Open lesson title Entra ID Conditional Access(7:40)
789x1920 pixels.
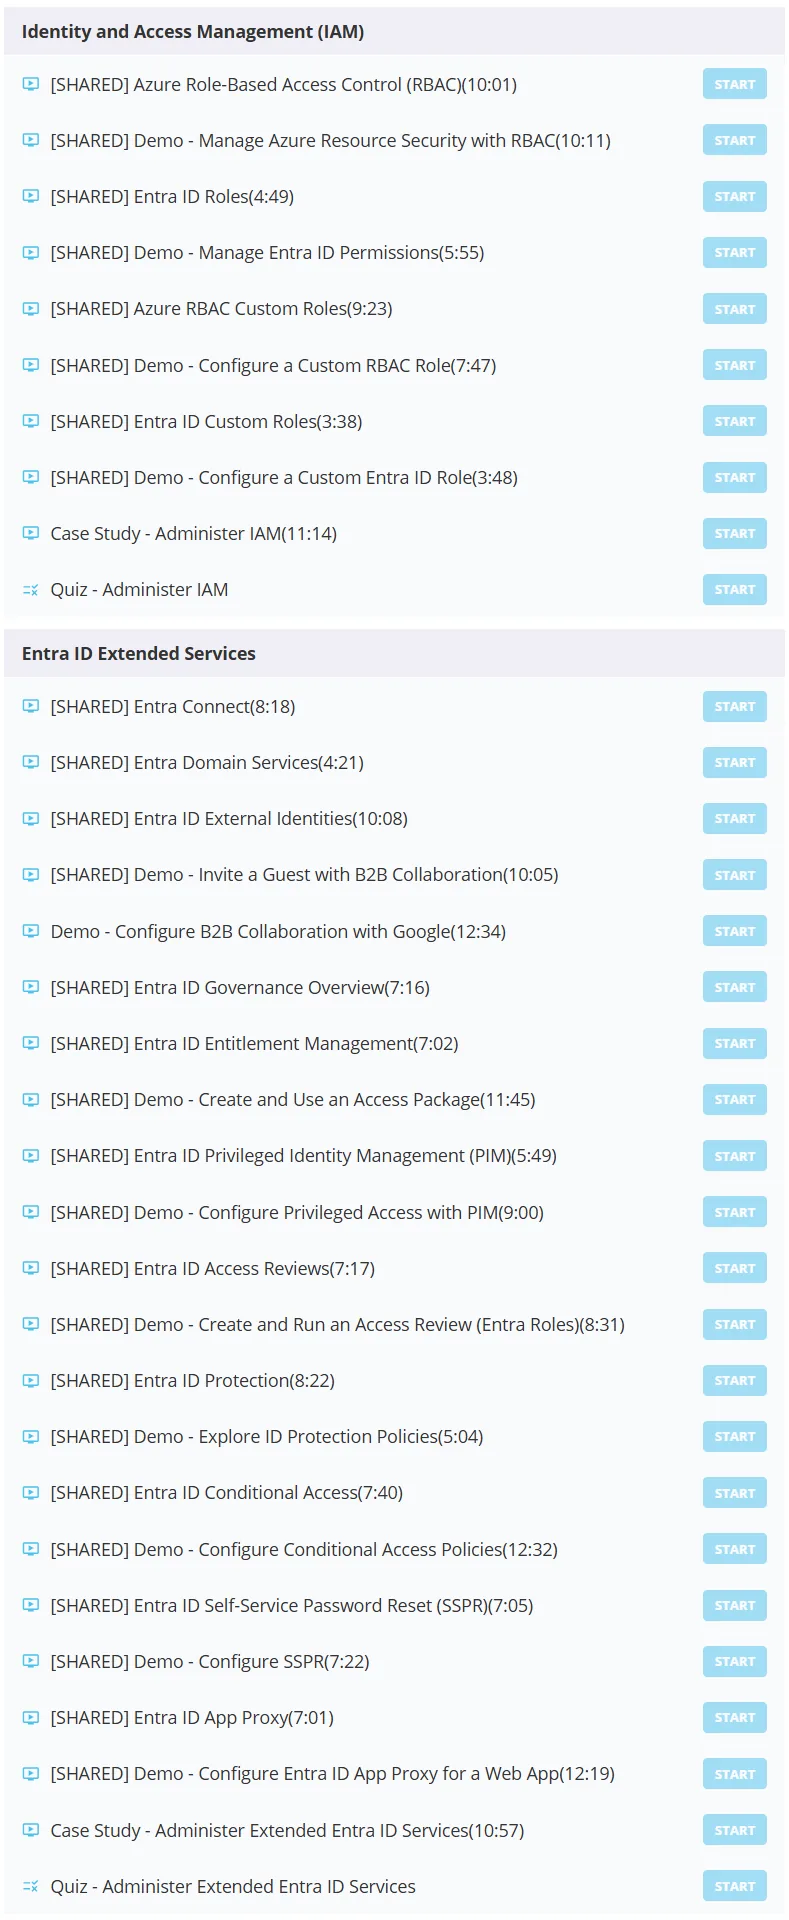227,1493
